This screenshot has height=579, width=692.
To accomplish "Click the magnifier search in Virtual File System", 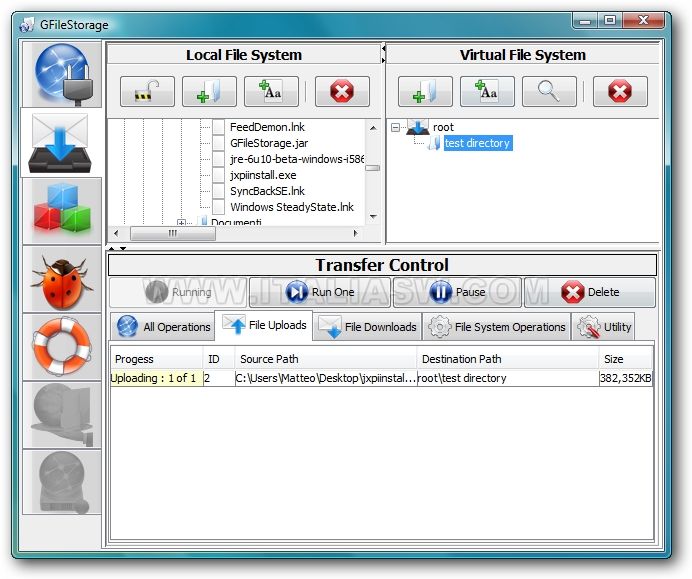I will point(549,91).
